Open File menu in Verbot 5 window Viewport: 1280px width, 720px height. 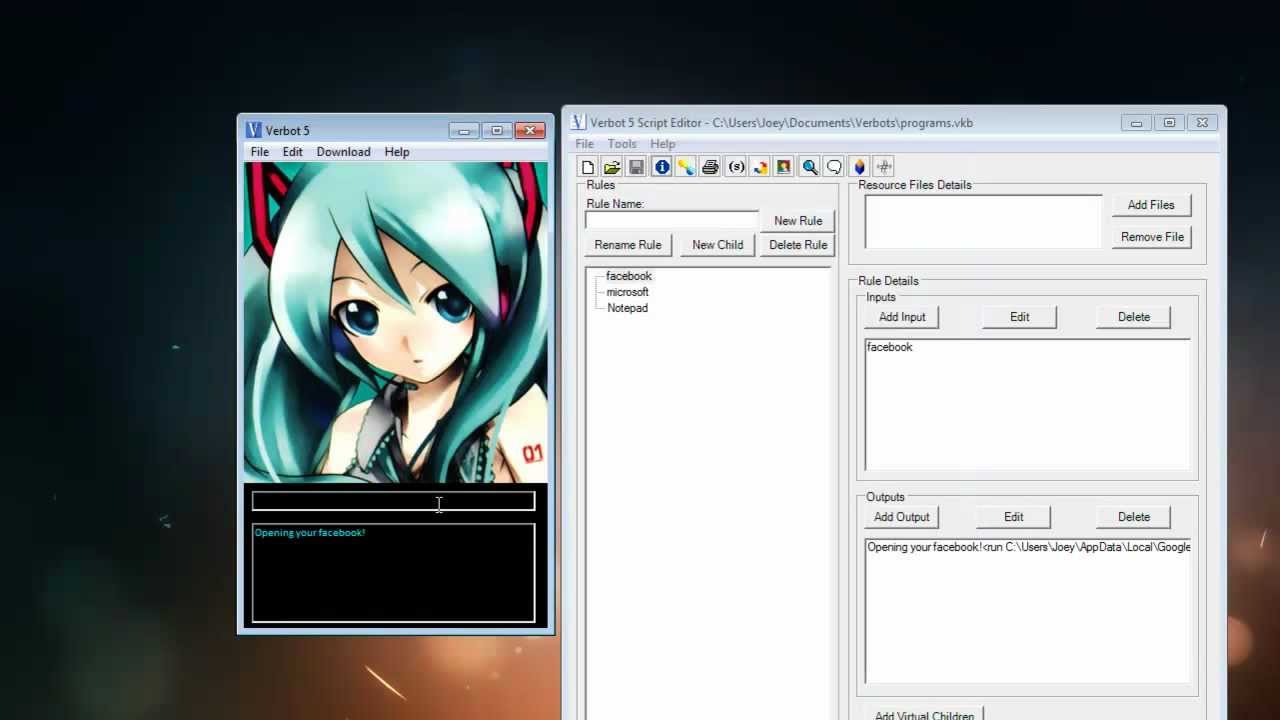pos(260,152)
